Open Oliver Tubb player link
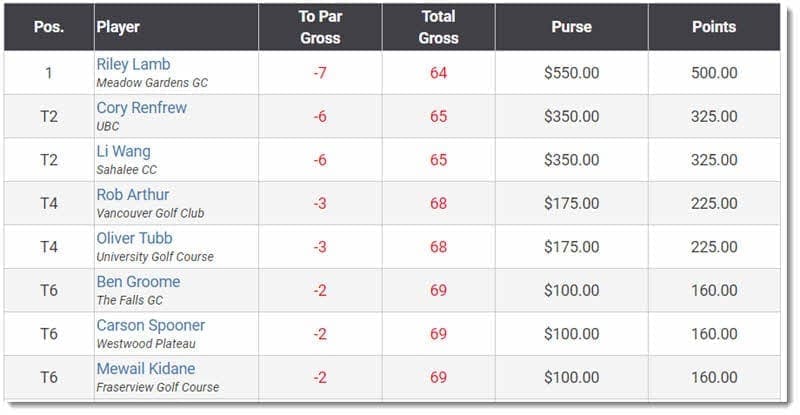This screenshot has width=800, height=415. [134, 238]
